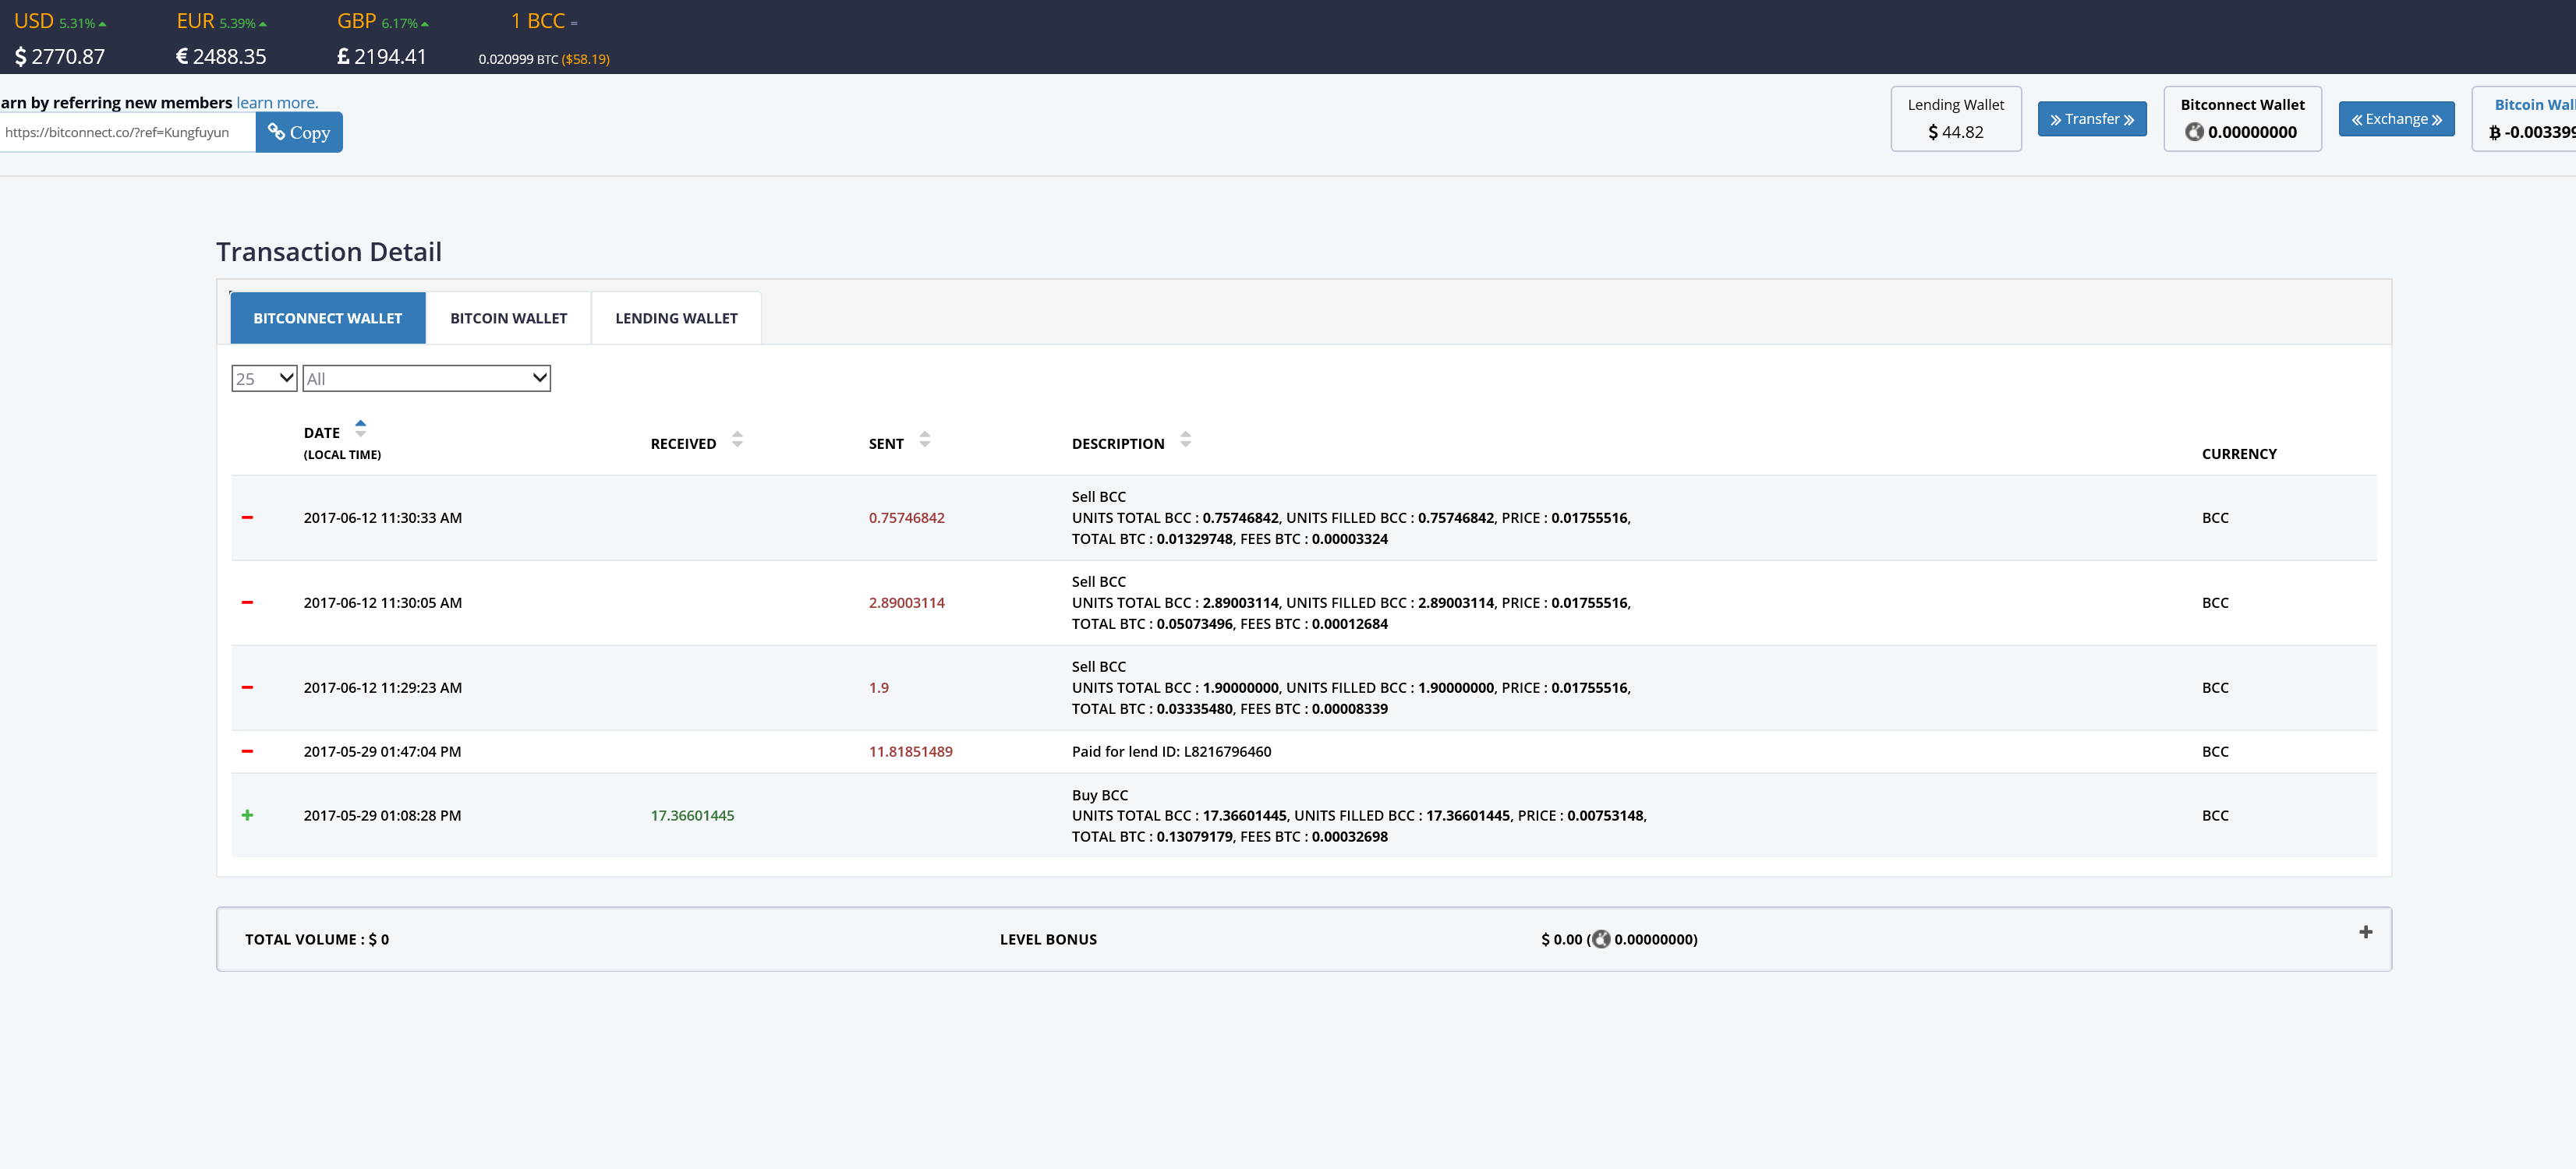Click date 2017-06-12 11:30:05 AM

383,603
